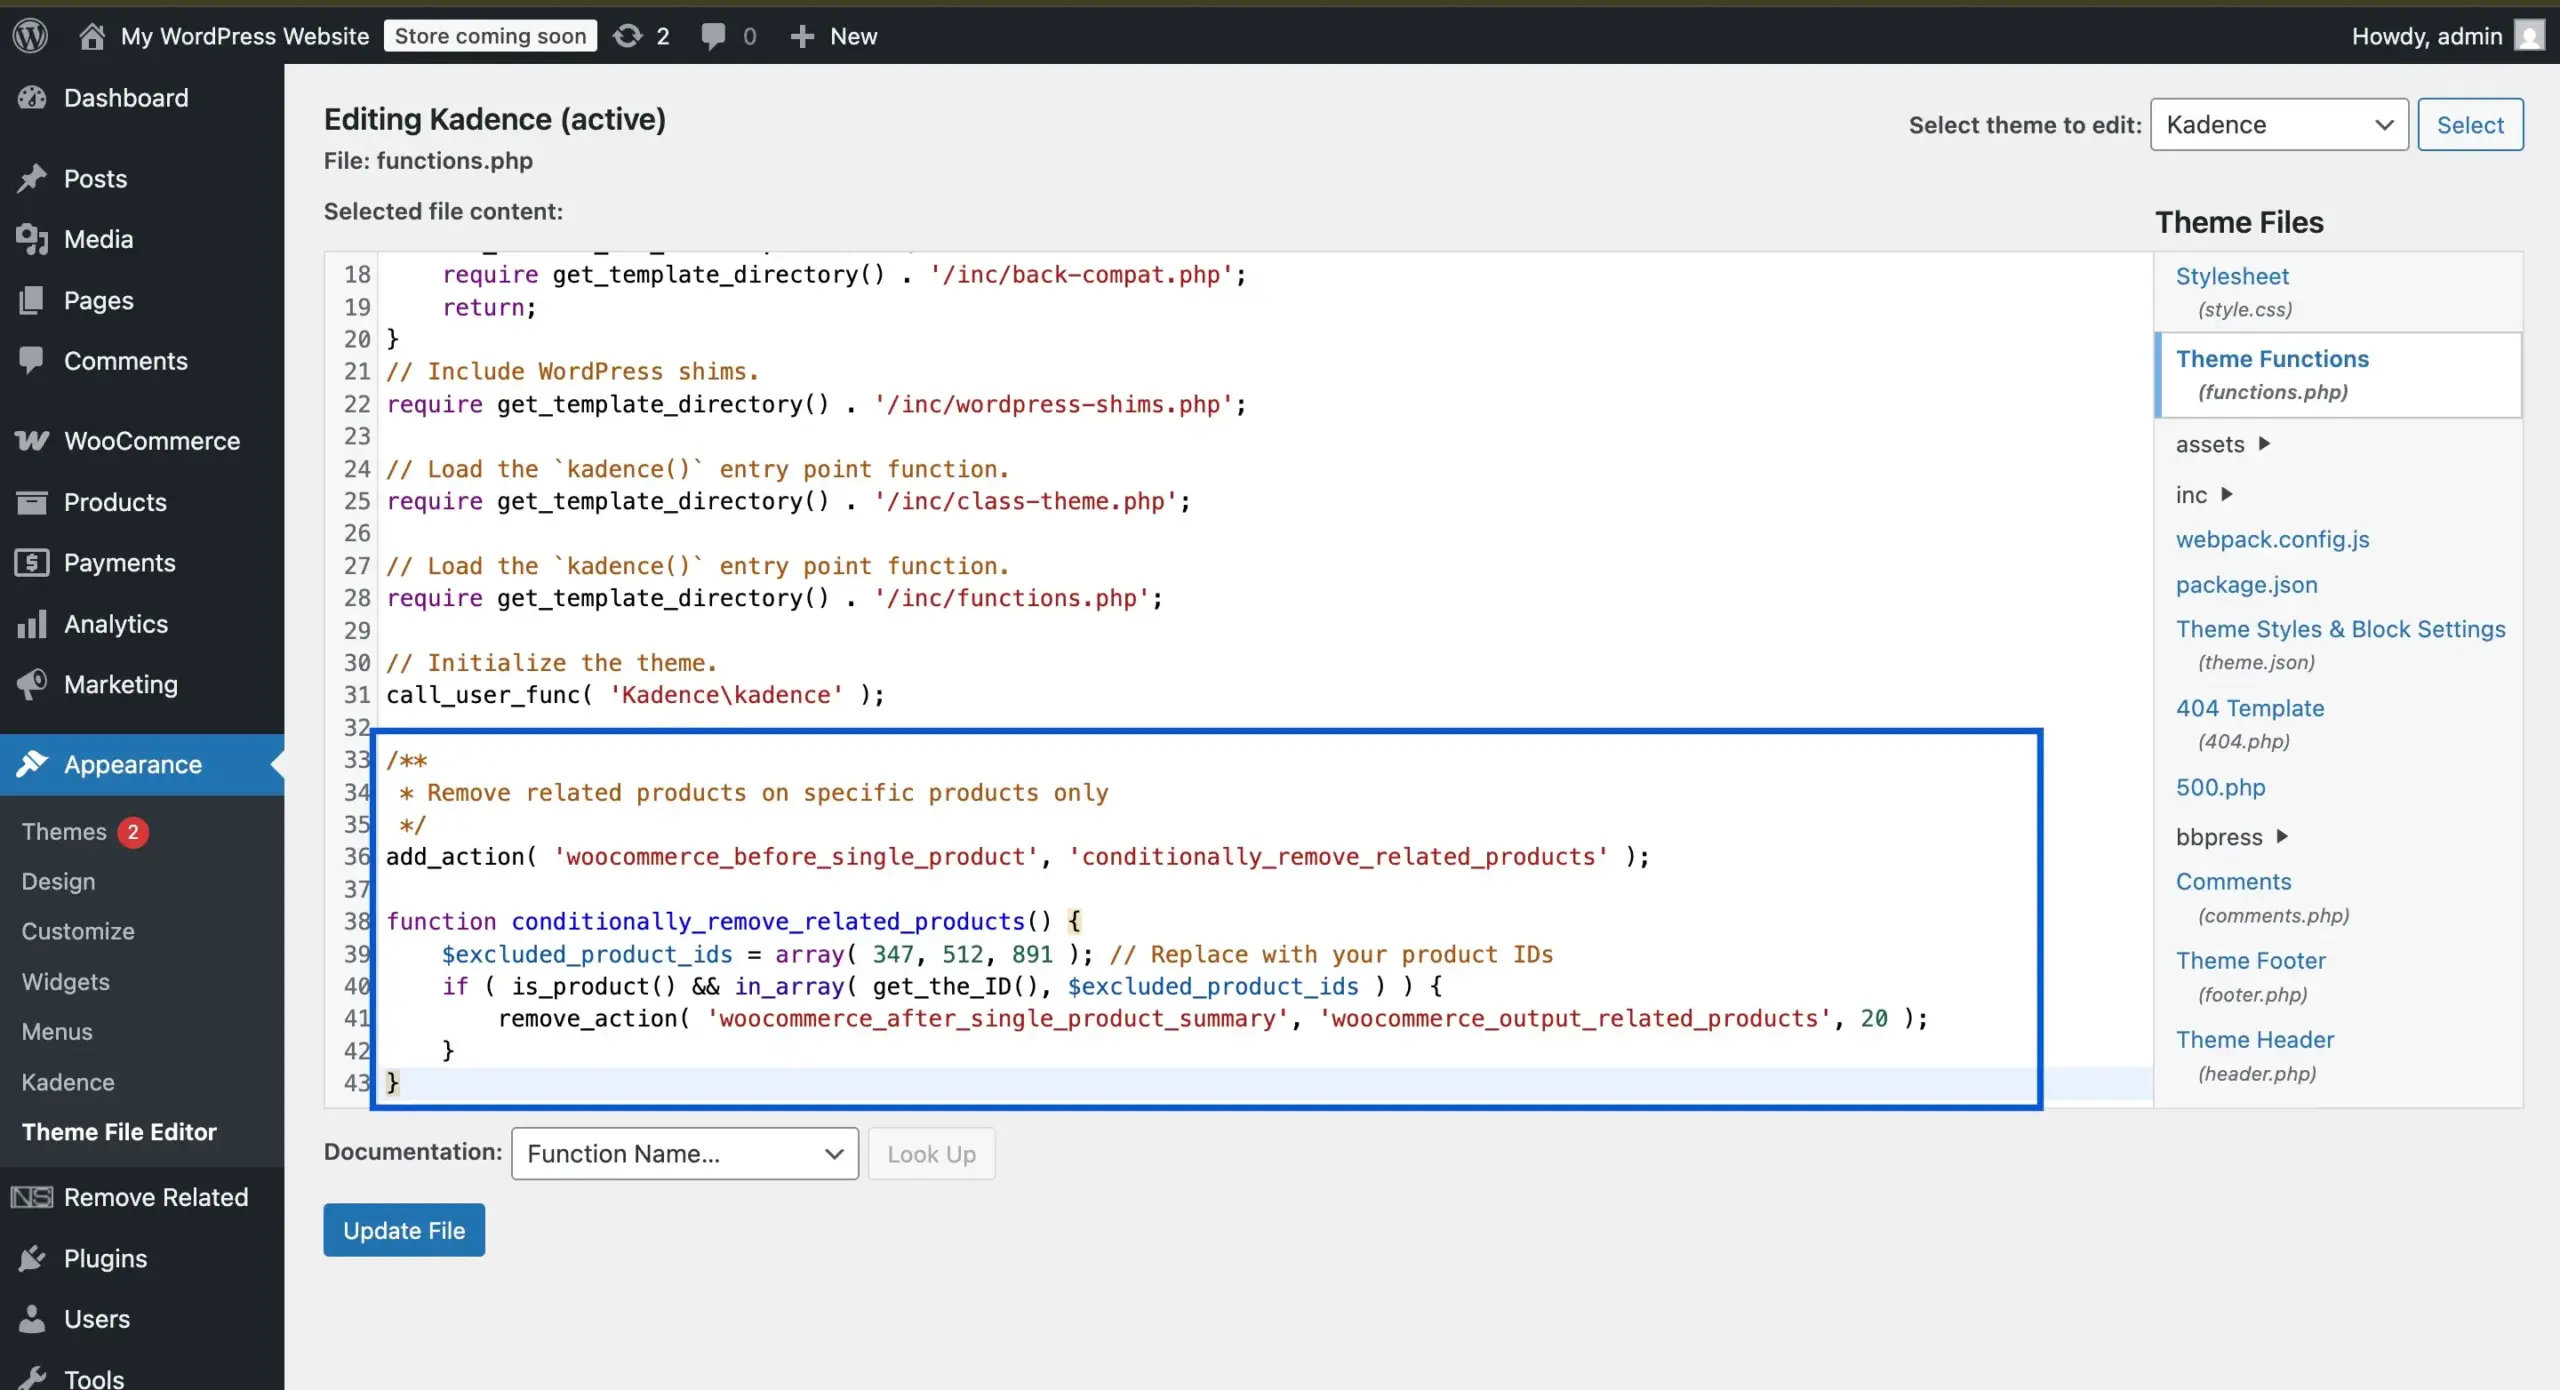Click the Pages icon in sidebar

pos(32,300)
